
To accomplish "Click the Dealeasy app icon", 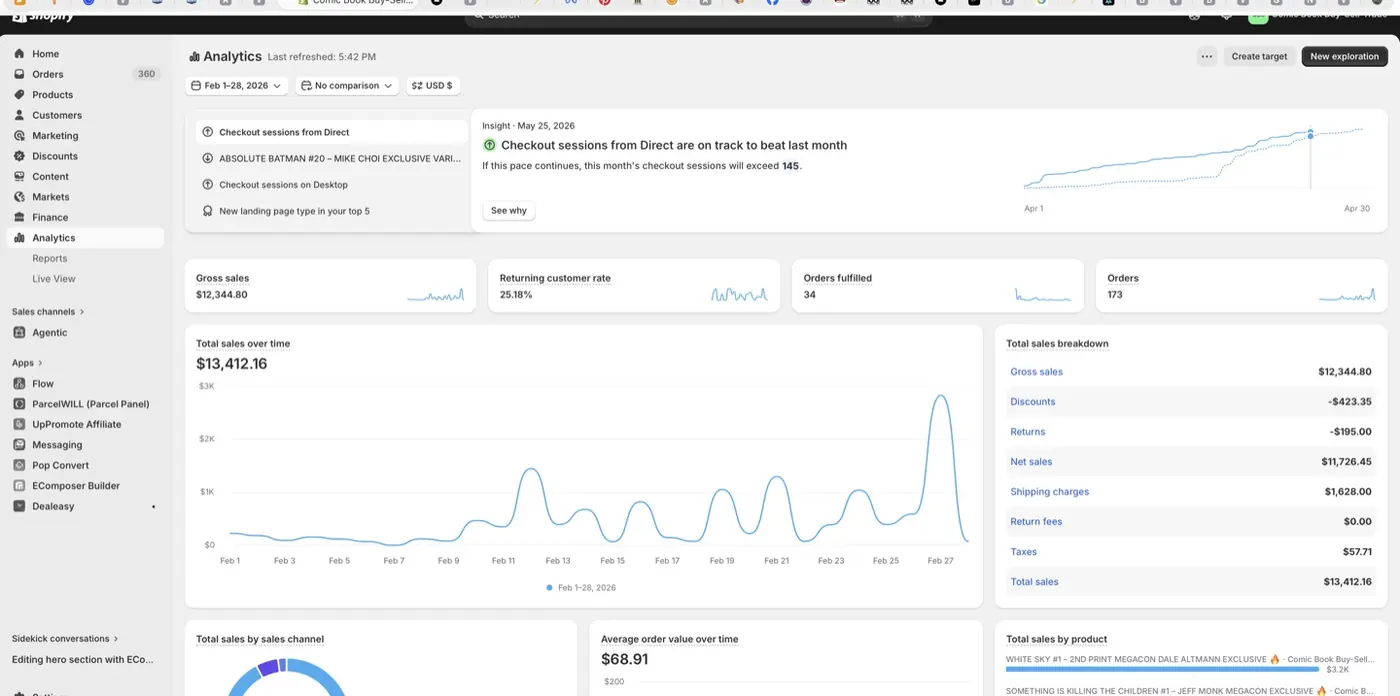I will tap(19, 506).
